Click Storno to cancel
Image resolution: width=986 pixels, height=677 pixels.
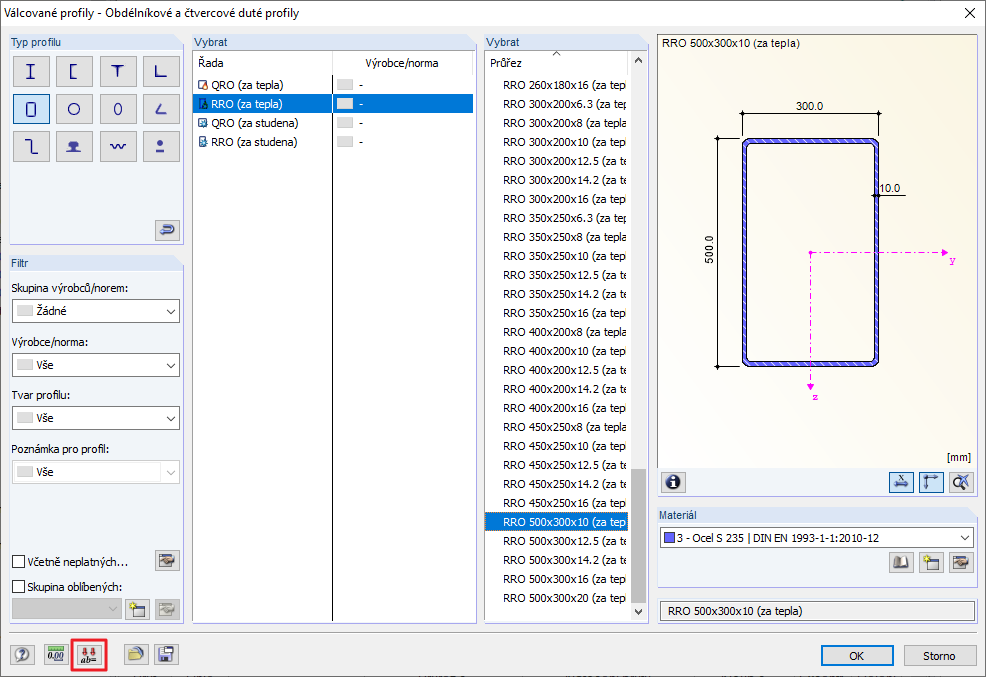[x=939, y=656]
